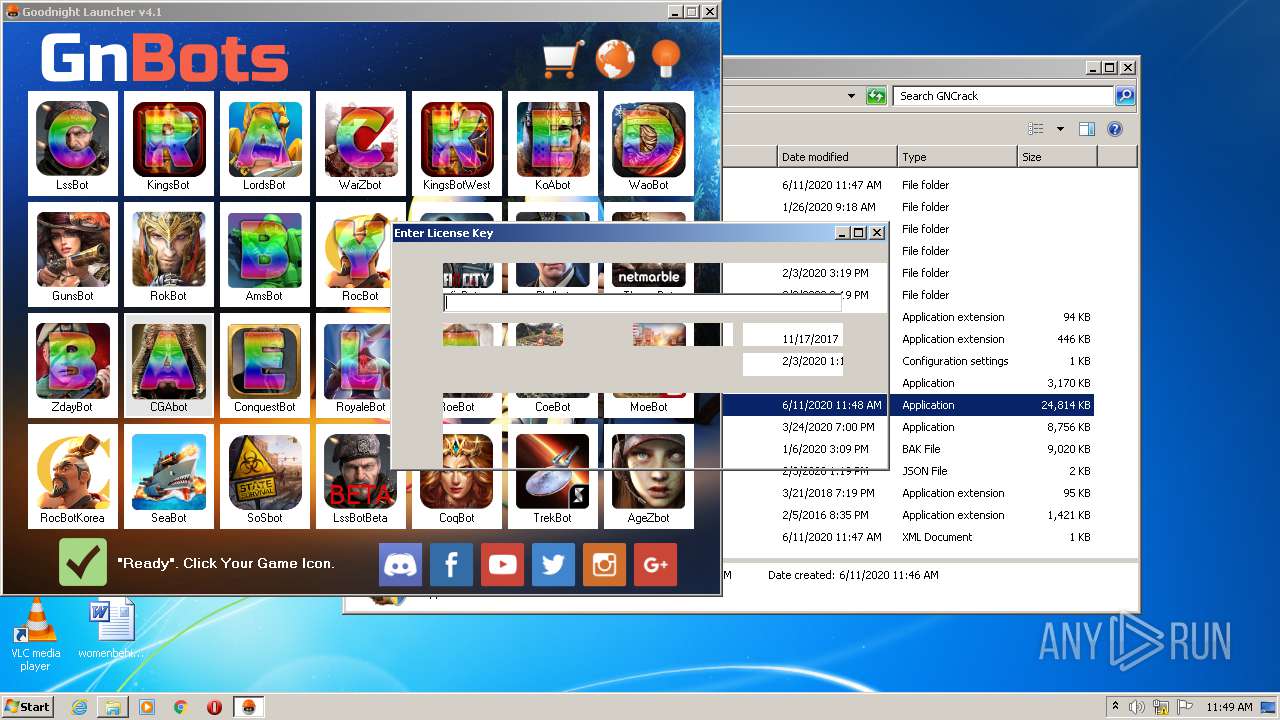
Task: Change the Explorer view style icon
Action: pyautogui.click(x=1036, y=129)
